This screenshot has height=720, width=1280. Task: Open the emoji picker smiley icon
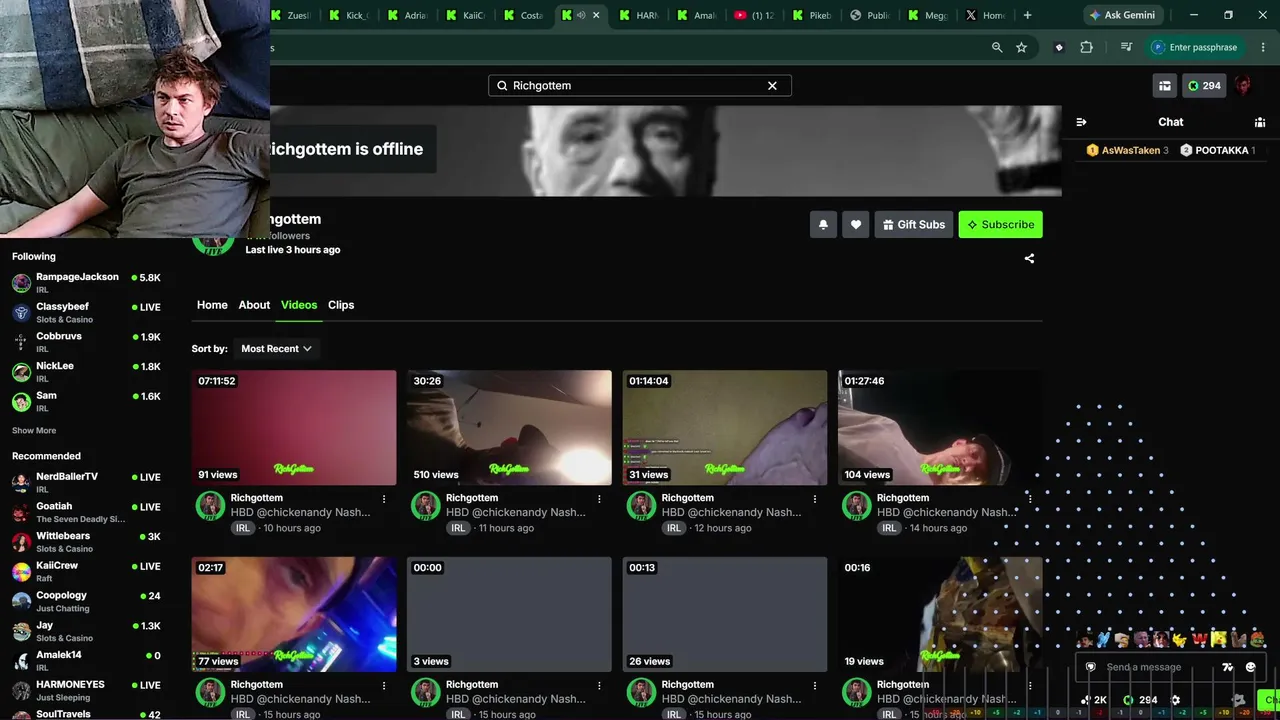(1251, 667)
